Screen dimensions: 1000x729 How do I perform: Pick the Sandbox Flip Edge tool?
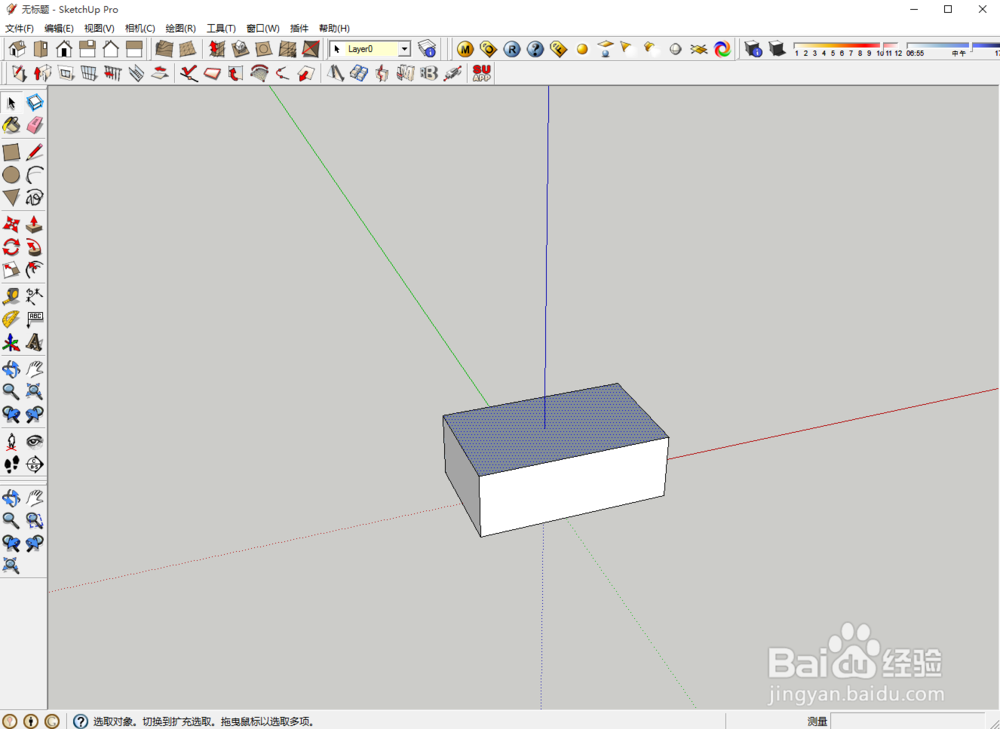[x=311, y=49]
